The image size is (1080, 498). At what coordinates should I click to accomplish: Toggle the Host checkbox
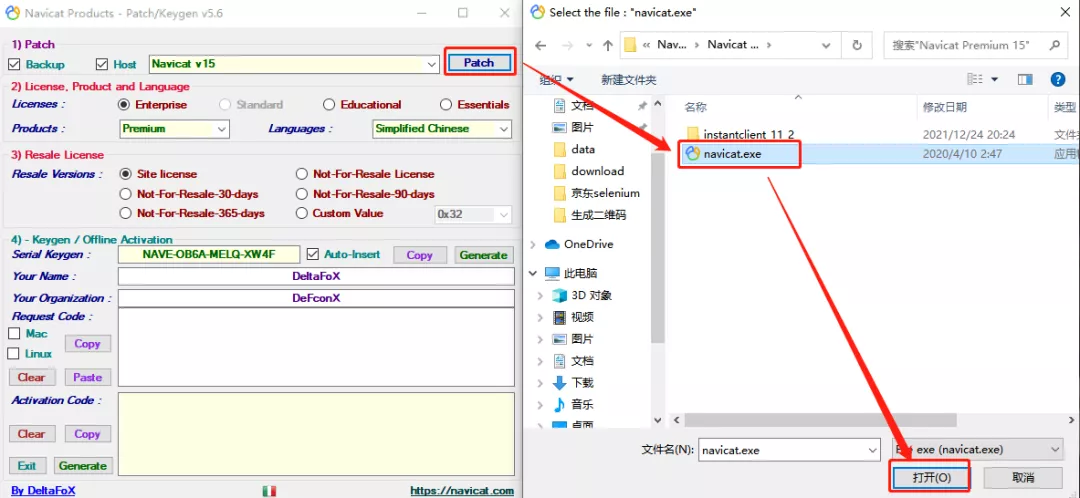(x=102, y=64)
